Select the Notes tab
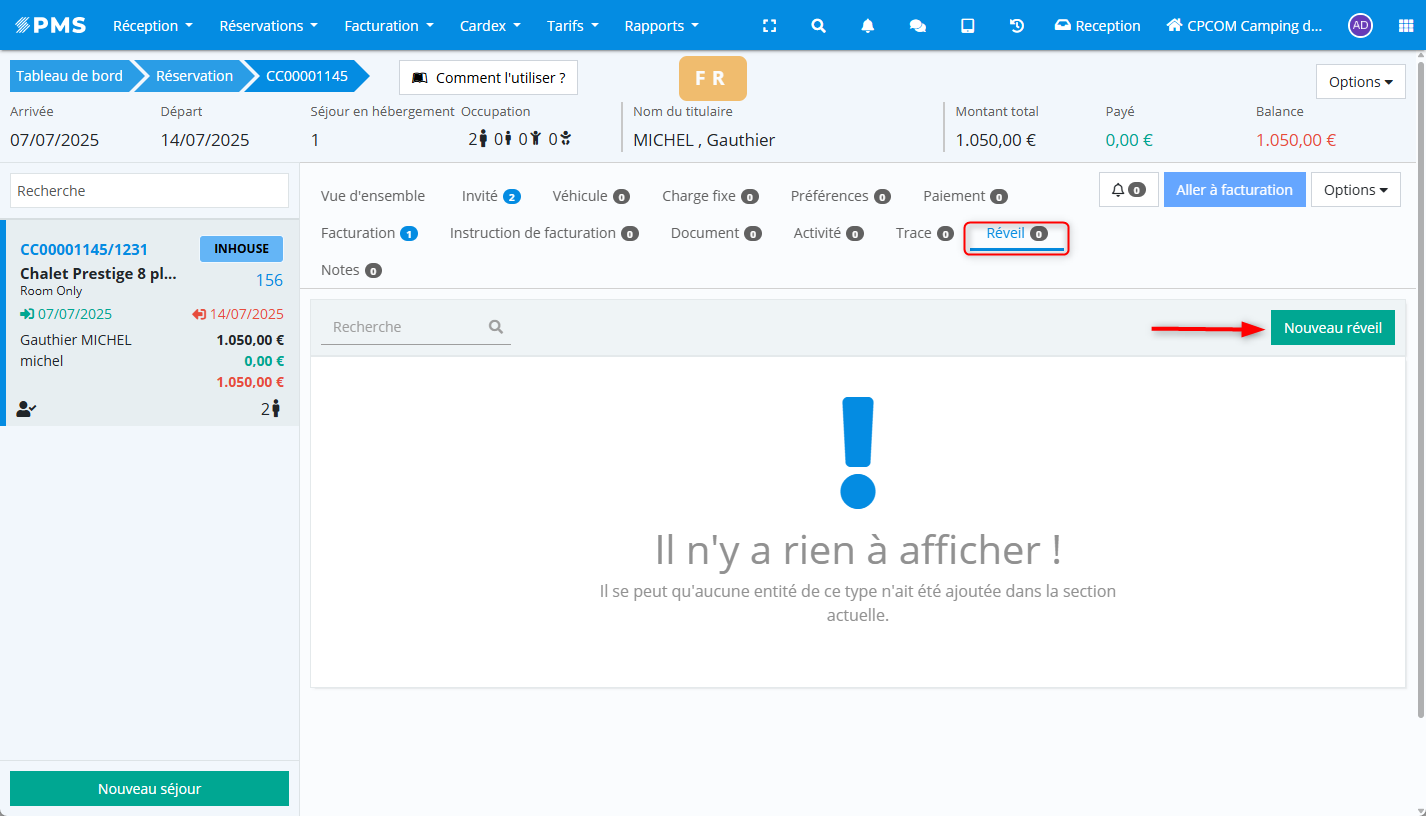1426x816 pixels. coord(350,270)
